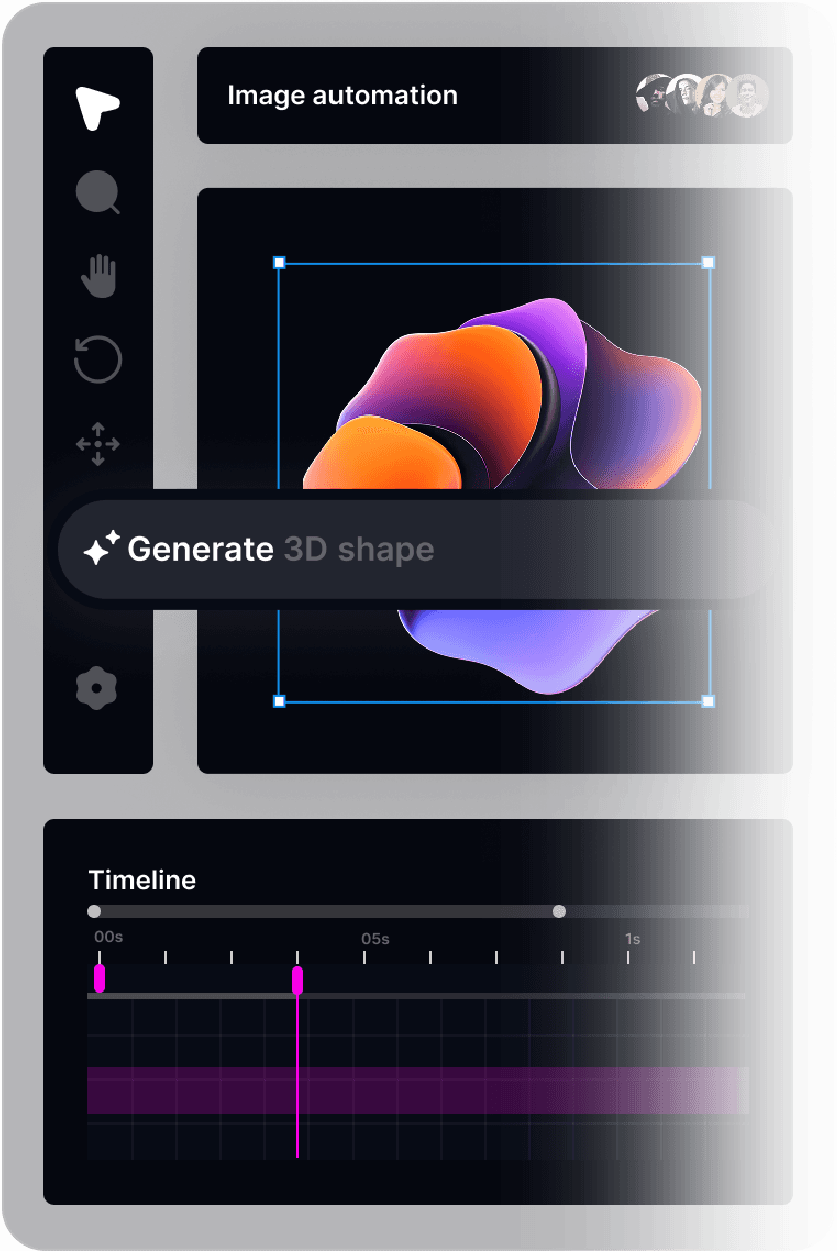Select the arrow pointer tool
This screenshot has width=837, height=1251.
click(x=97, y=107)
